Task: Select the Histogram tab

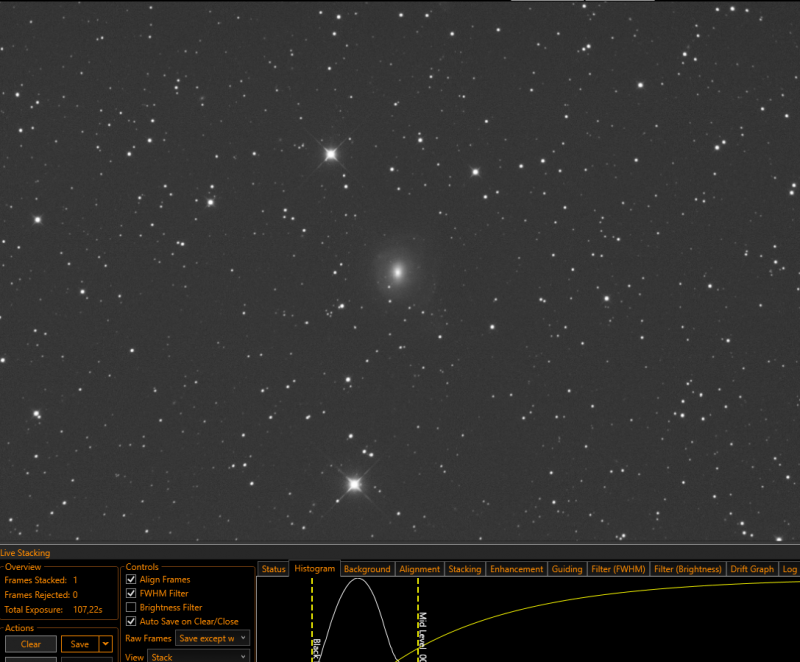Action: coord(314,569)
